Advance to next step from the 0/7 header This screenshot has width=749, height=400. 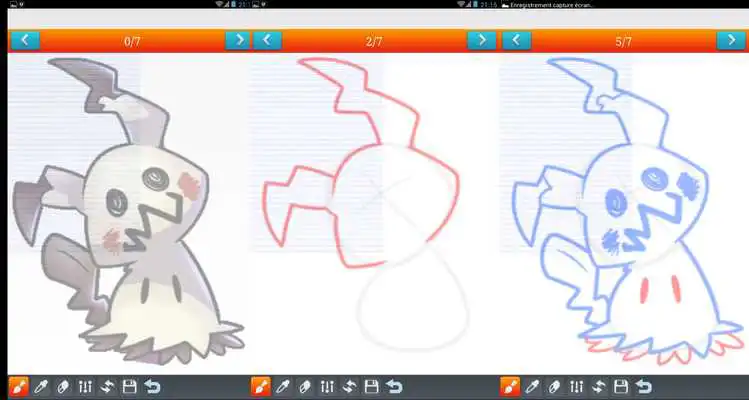[238, 40]
